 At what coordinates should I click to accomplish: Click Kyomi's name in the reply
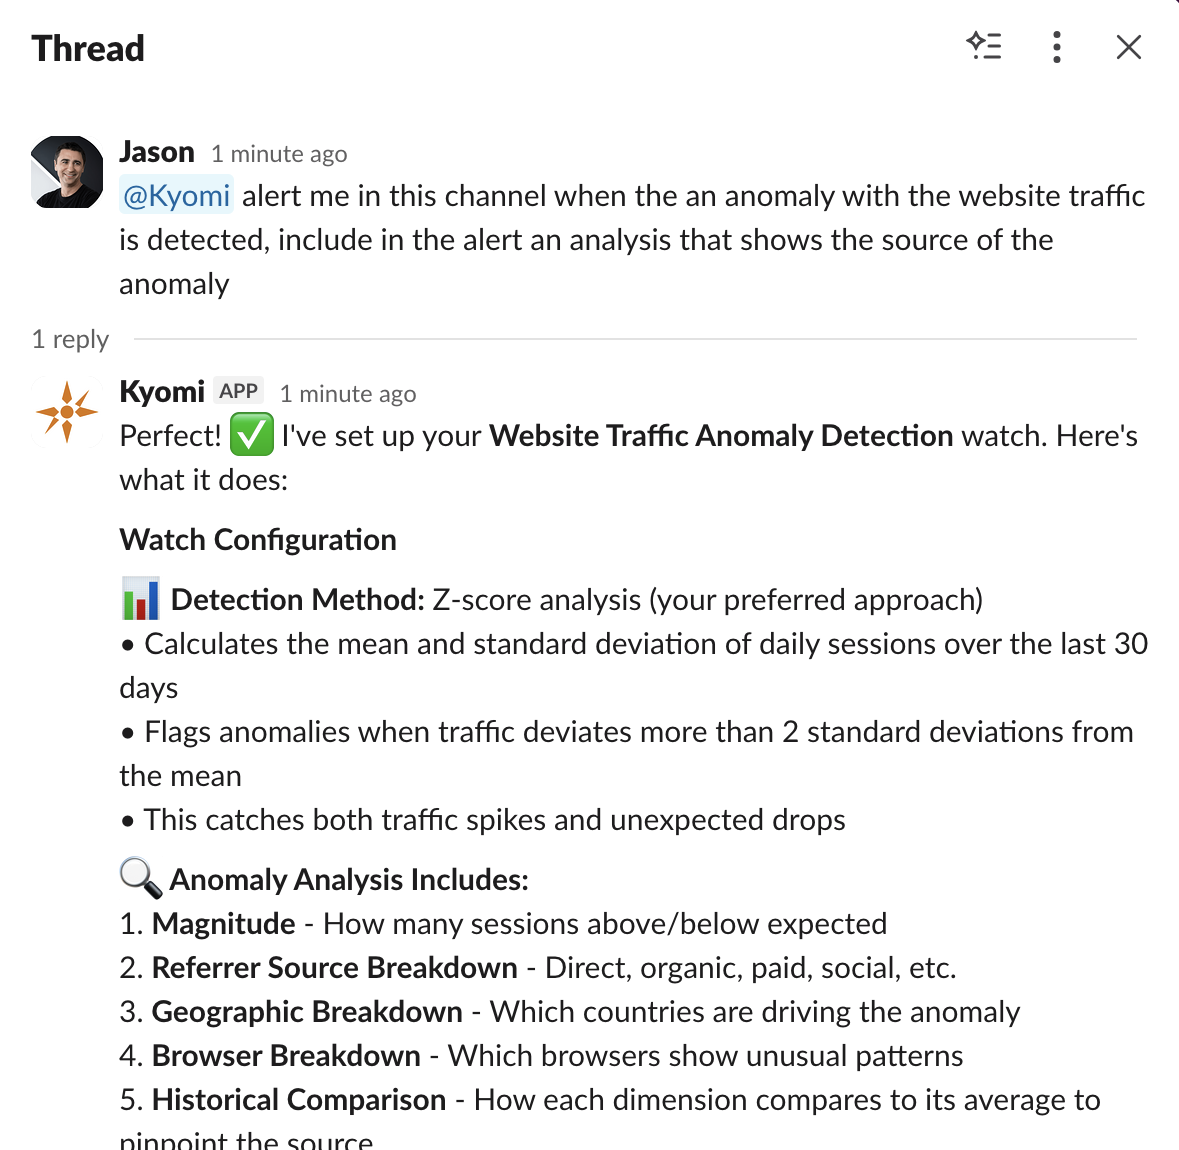pos(161,391)
